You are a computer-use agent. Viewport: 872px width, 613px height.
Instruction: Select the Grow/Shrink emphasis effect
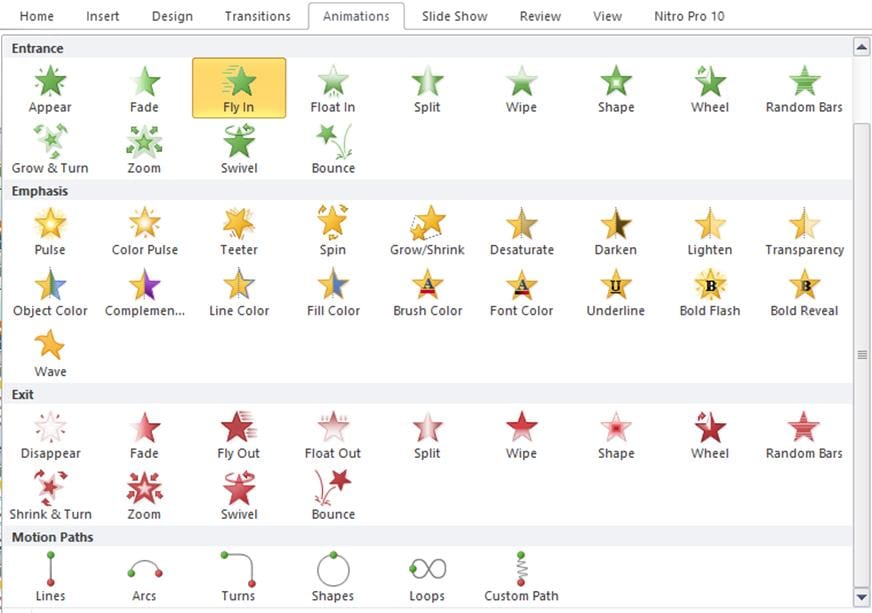(x=427, y=230)
